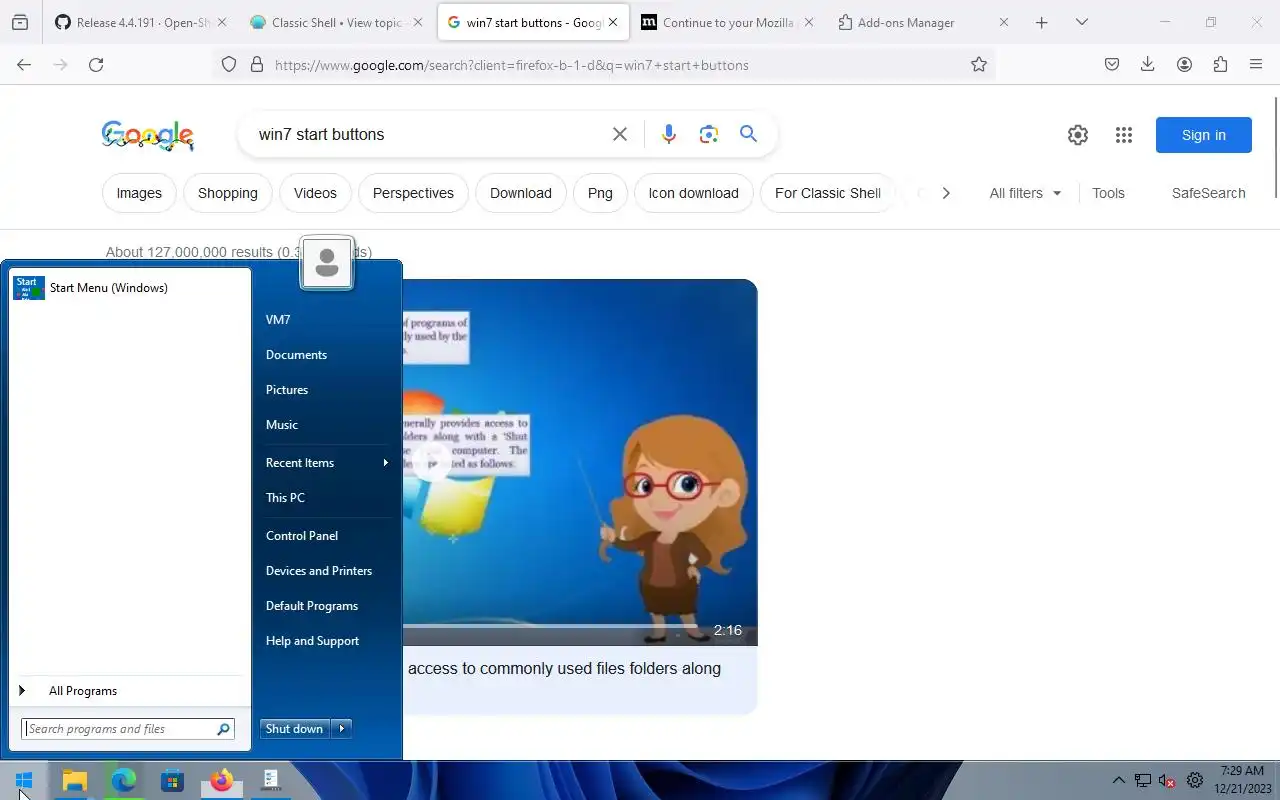Go back to previous page

tap(24, 64)
